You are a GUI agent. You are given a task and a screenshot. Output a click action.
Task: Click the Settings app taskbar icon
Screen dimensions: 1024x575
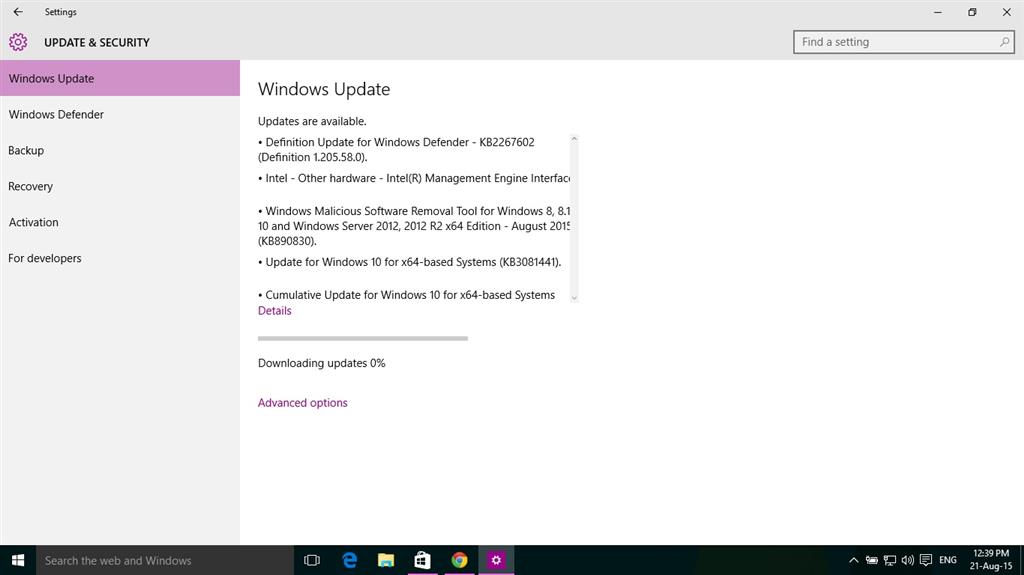(496, 560)
